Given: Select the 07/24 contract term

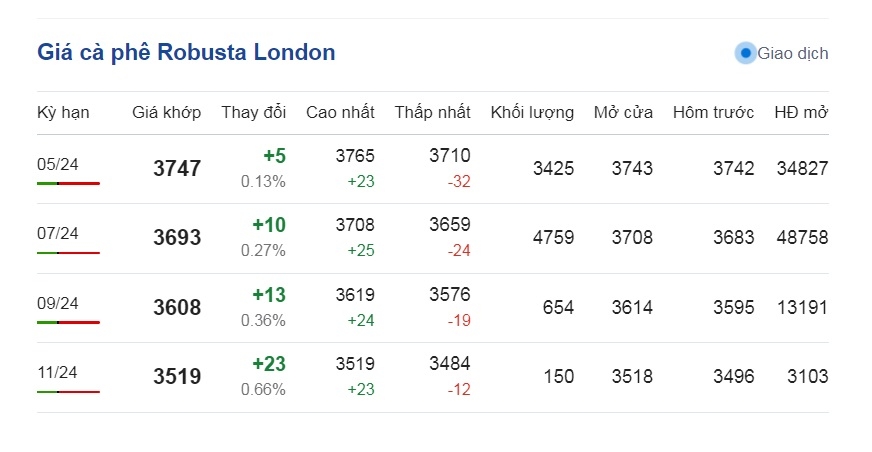Looking at the screenshot, I should point(58,234).
